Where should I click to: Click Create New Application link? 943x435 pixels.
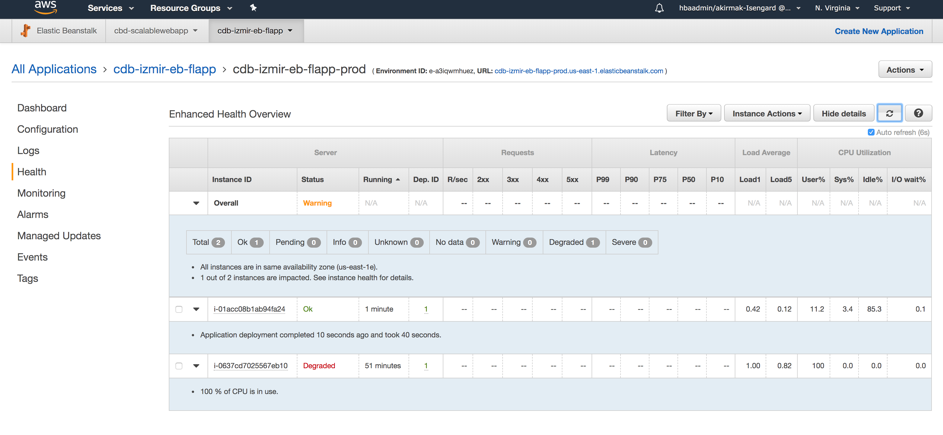point(879,31)
